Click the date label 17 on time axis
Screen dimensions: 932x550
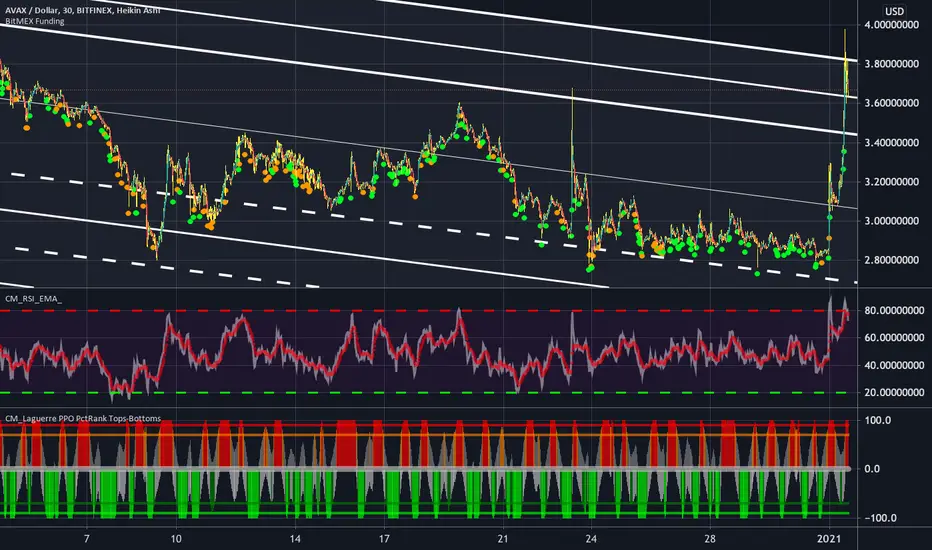point(384,539)
